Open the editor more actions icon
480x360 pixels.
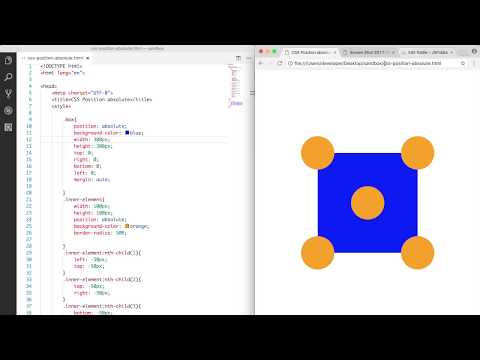tap(248, 58)
